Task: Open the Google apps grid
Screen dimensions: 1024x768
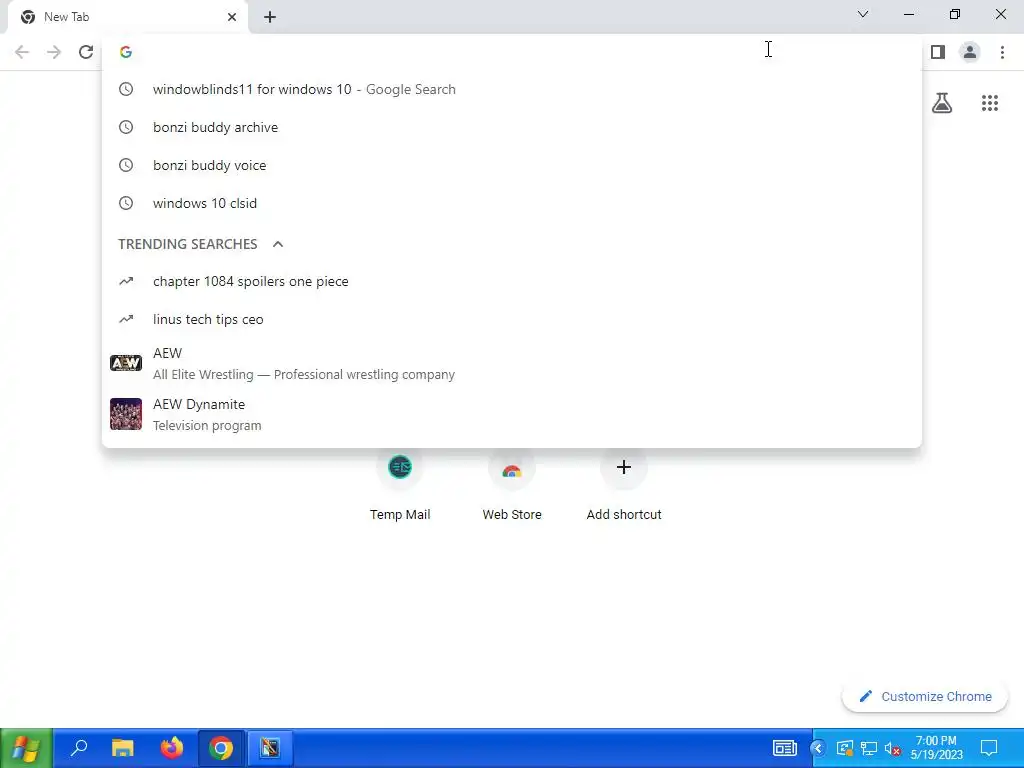Action: 989,103
